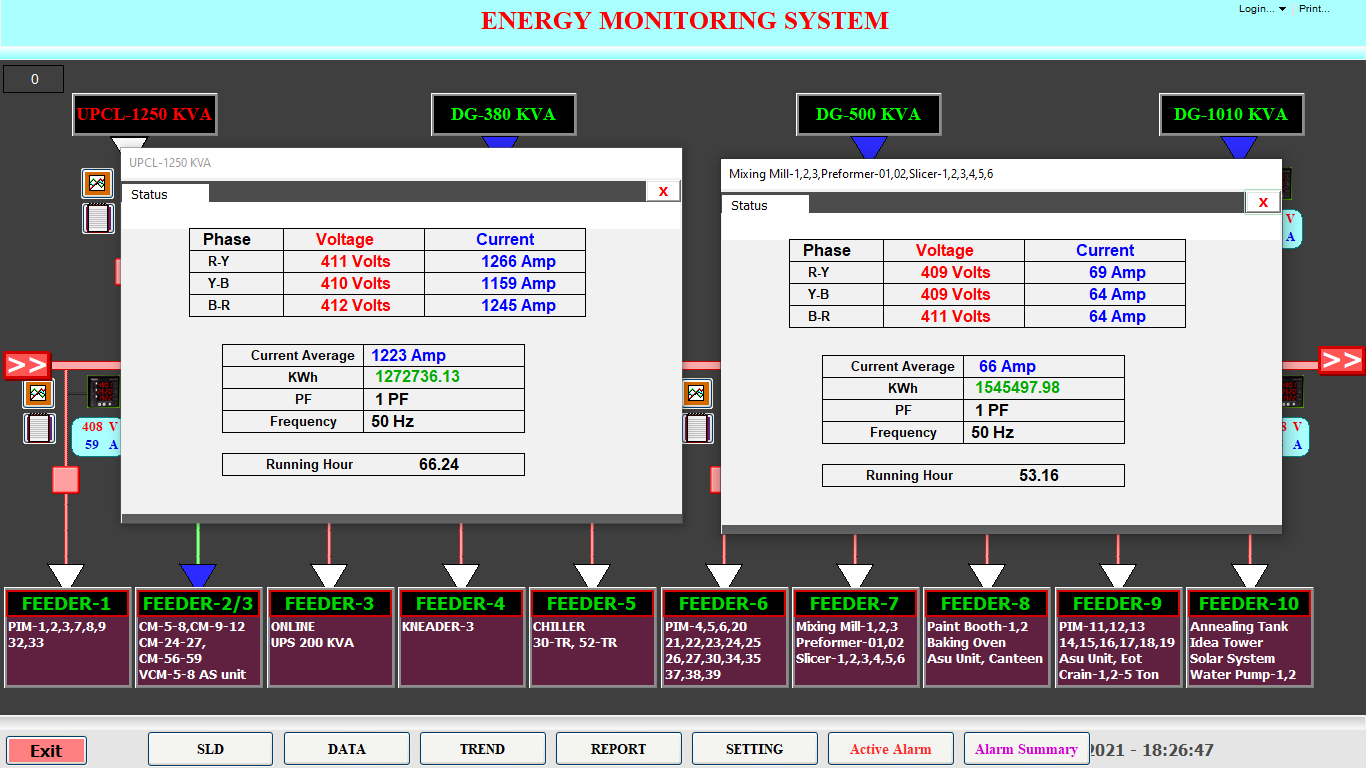Open notebook icon between the two status popups

click(698, 428)
